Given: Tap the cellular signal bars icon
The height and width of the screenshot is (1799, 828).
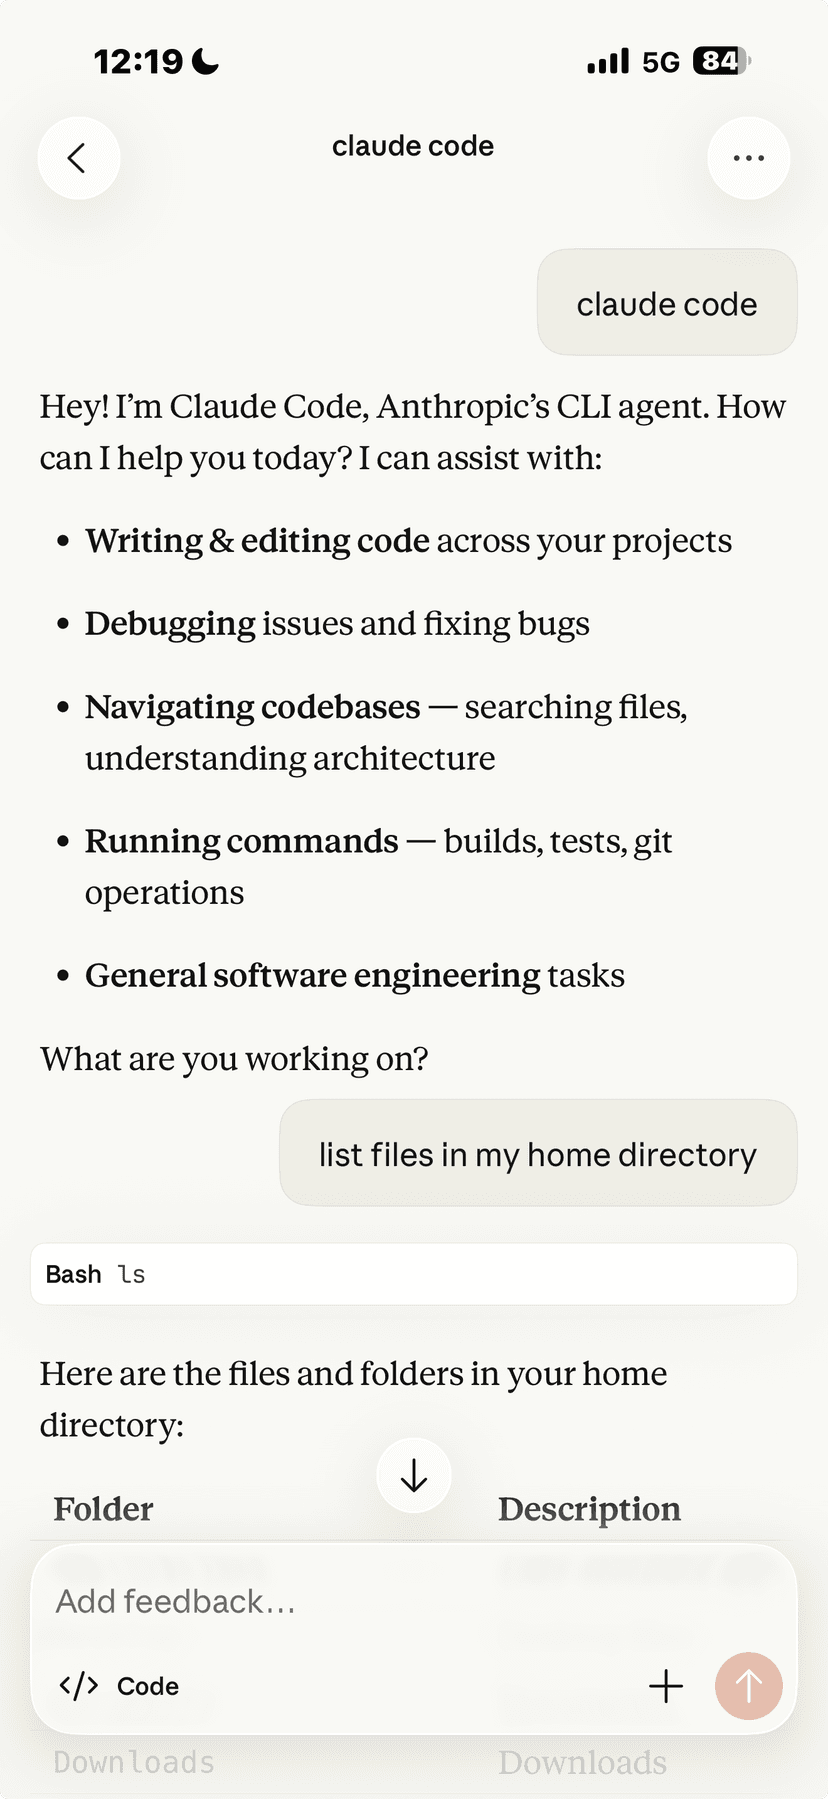Looking at the screenshot, I should click(608, 62).
